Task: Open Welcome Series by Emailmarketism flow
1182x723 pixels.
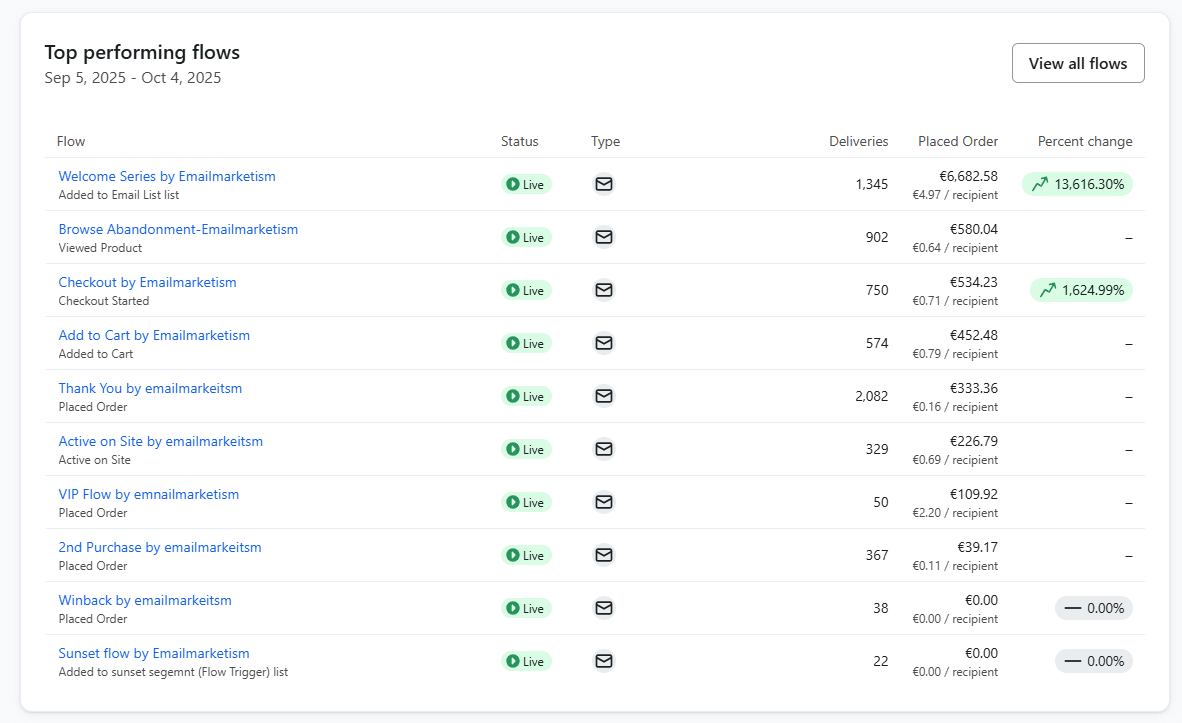Action: [x=167, y=176]
